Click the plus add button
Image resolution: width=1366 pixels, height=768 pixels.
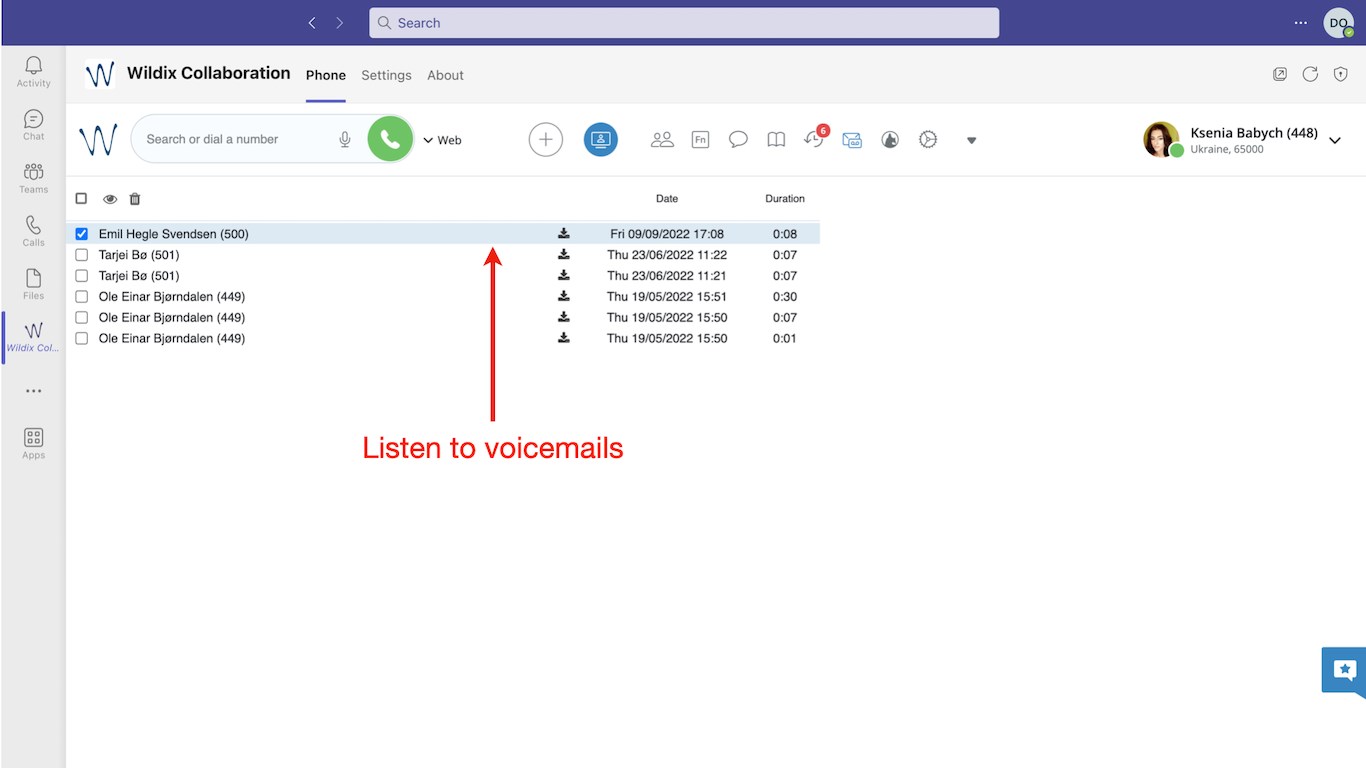545,140
